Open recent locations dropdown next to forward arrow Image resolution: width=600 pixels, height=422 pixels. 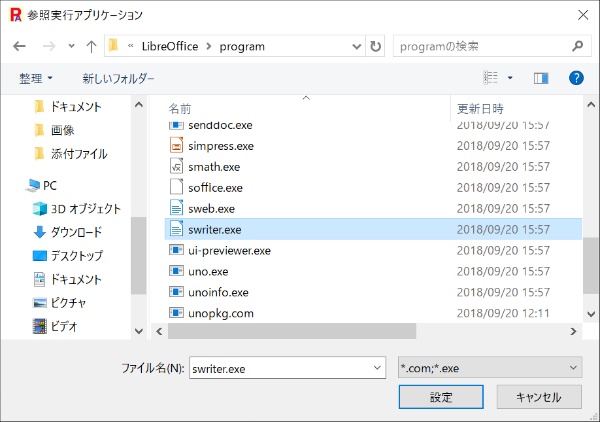point(71,46)
